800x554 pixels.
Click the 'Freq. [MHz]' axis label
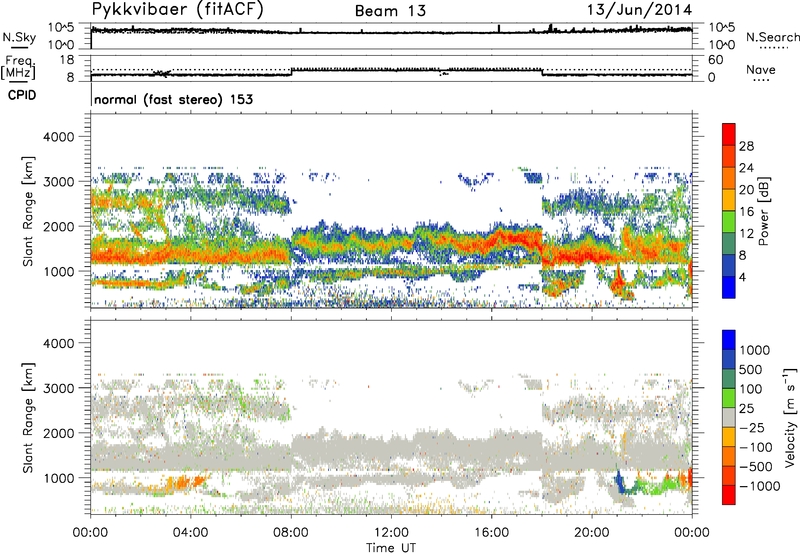[18, 67]
